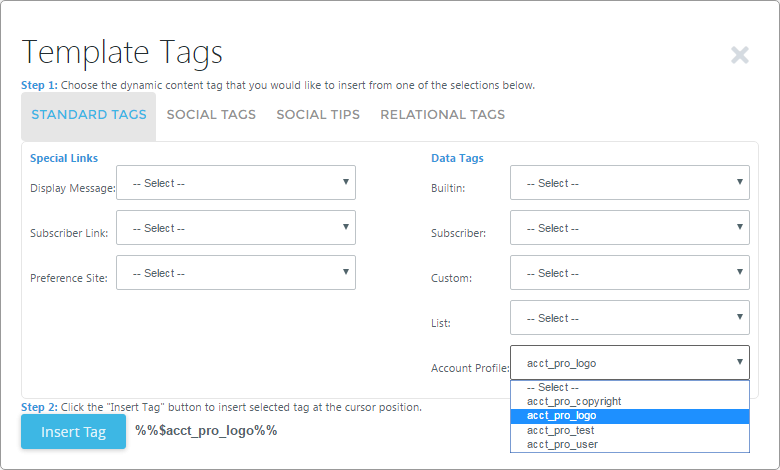This screenshot has height=470, width=780.
Task: Expand the Builtin data tags dropdown
Action: (629, 183)
